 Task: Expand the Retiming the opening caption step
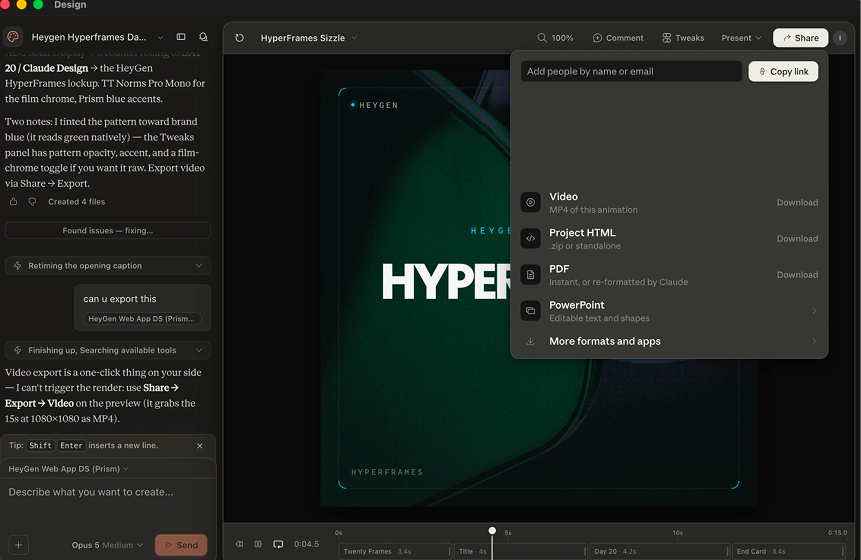coord(108,266)
